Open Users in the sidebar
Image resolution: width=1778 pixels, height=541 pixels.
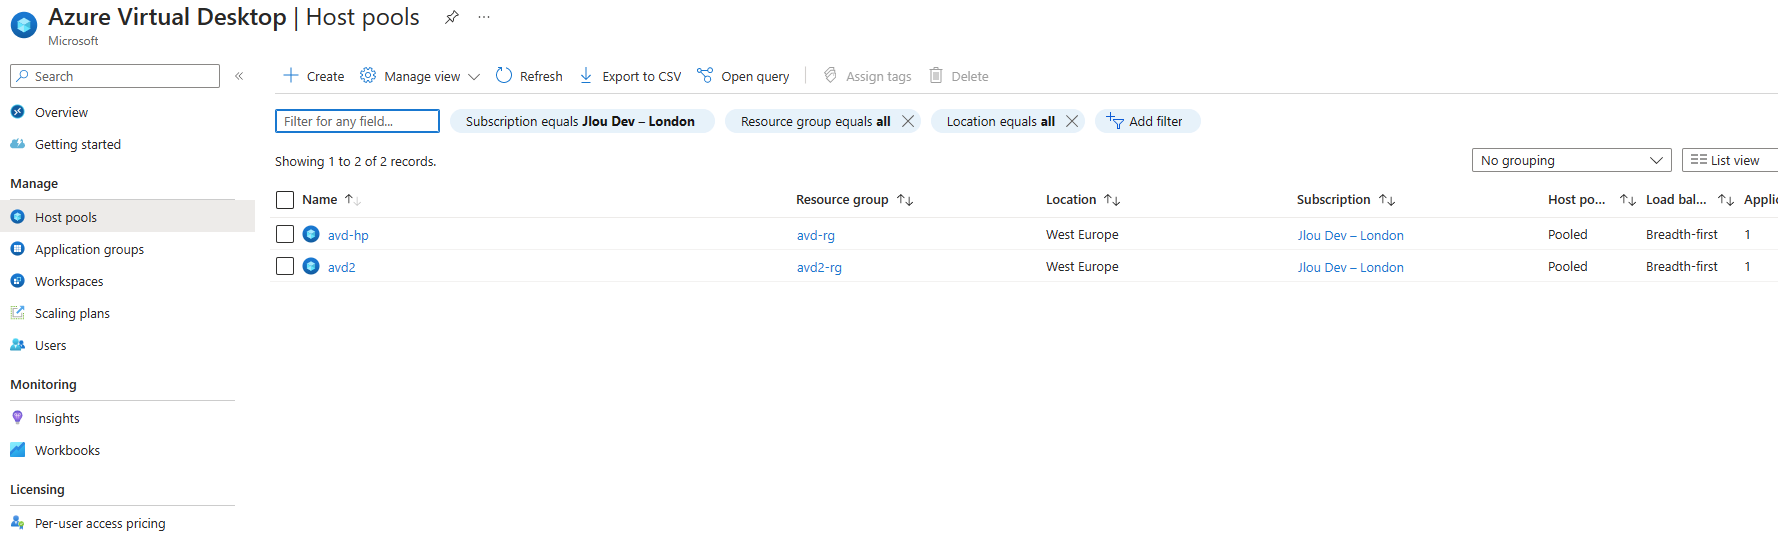(50, 345)
